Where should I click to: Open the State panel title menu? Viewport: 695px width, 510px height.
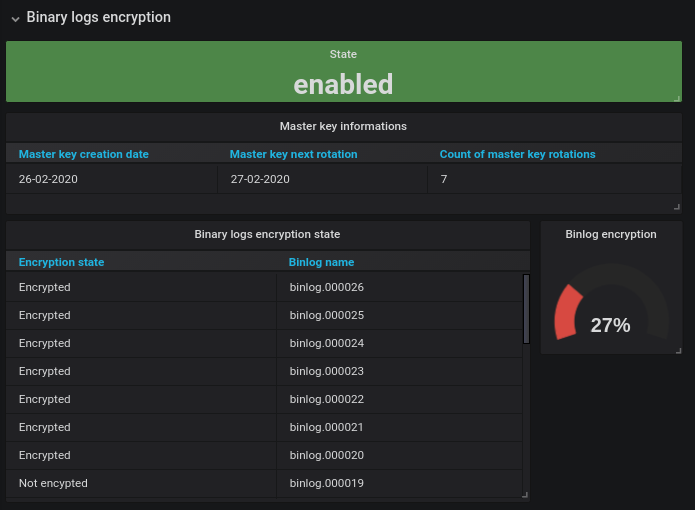point(343,54)
